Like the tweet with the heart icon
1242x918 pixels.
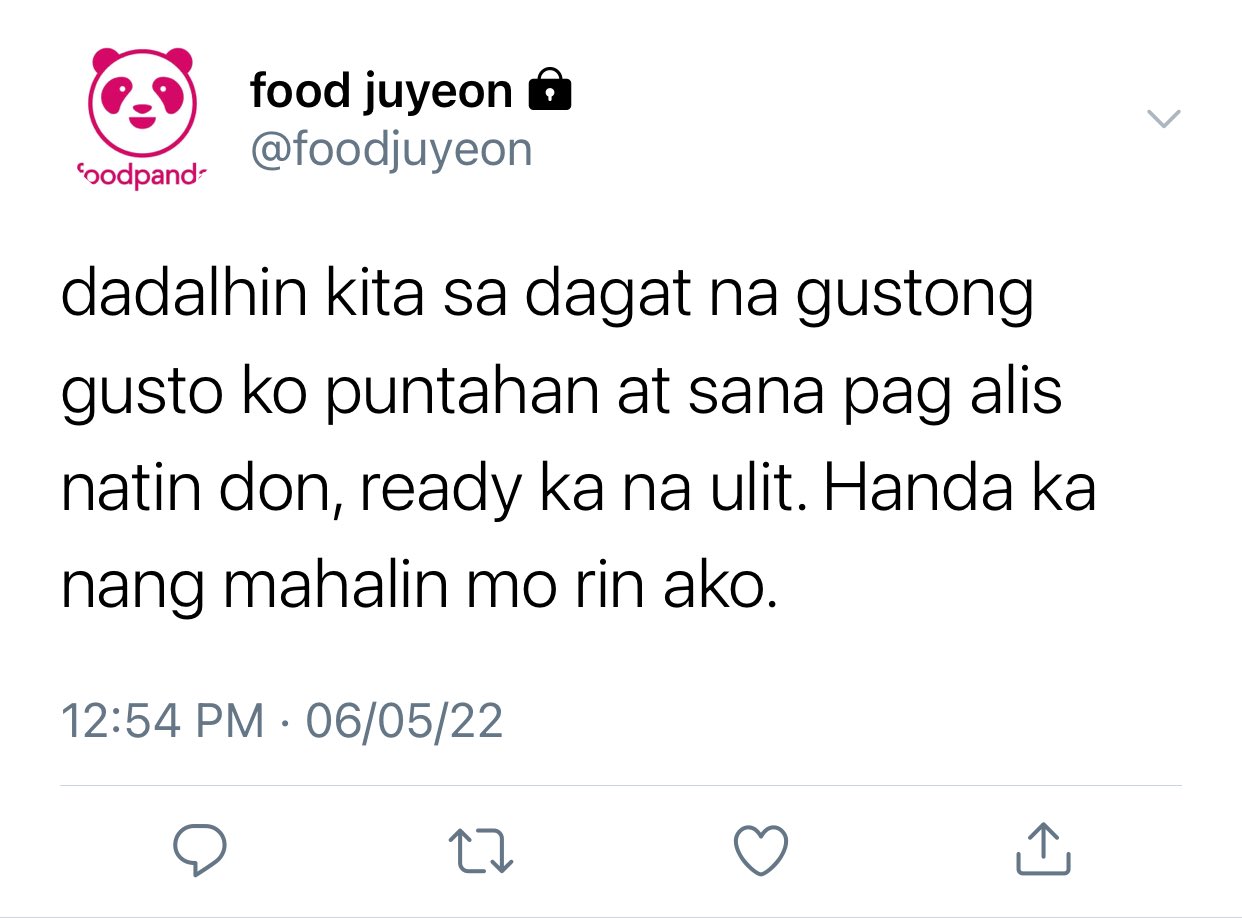(761, 850)
